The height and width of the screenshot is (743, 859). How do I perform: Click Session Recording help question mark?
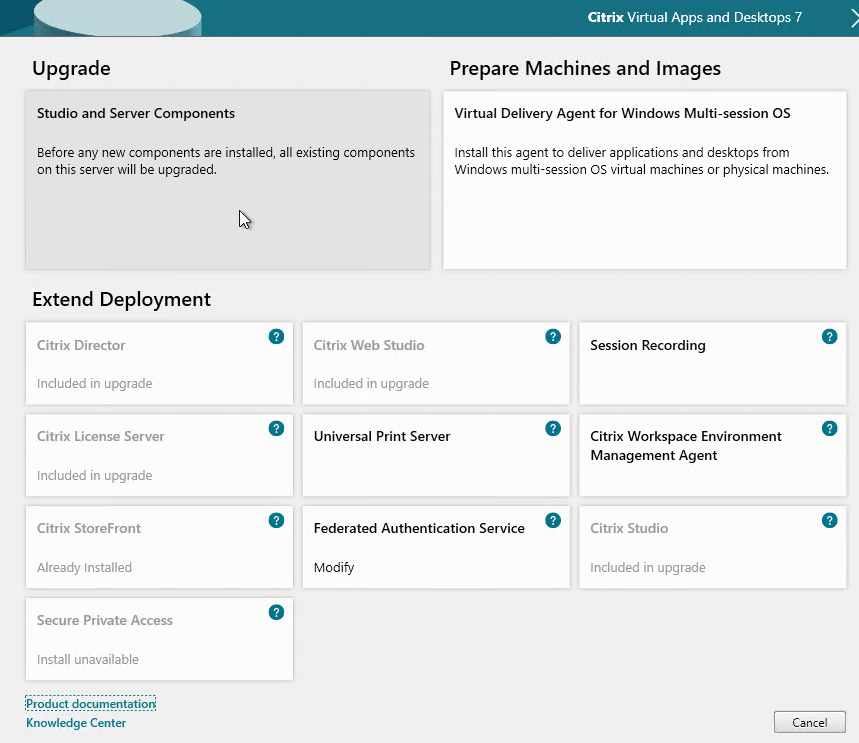[x=829, y=337]
